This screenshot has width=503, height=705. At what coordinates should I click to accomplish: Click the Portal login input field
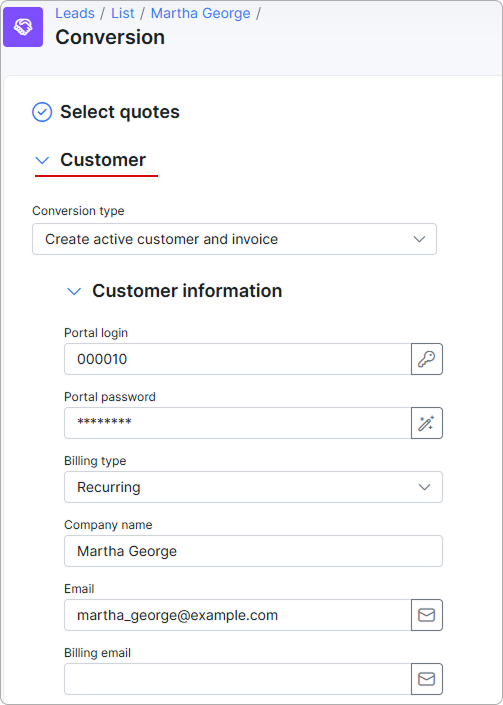tap(238, 359)
